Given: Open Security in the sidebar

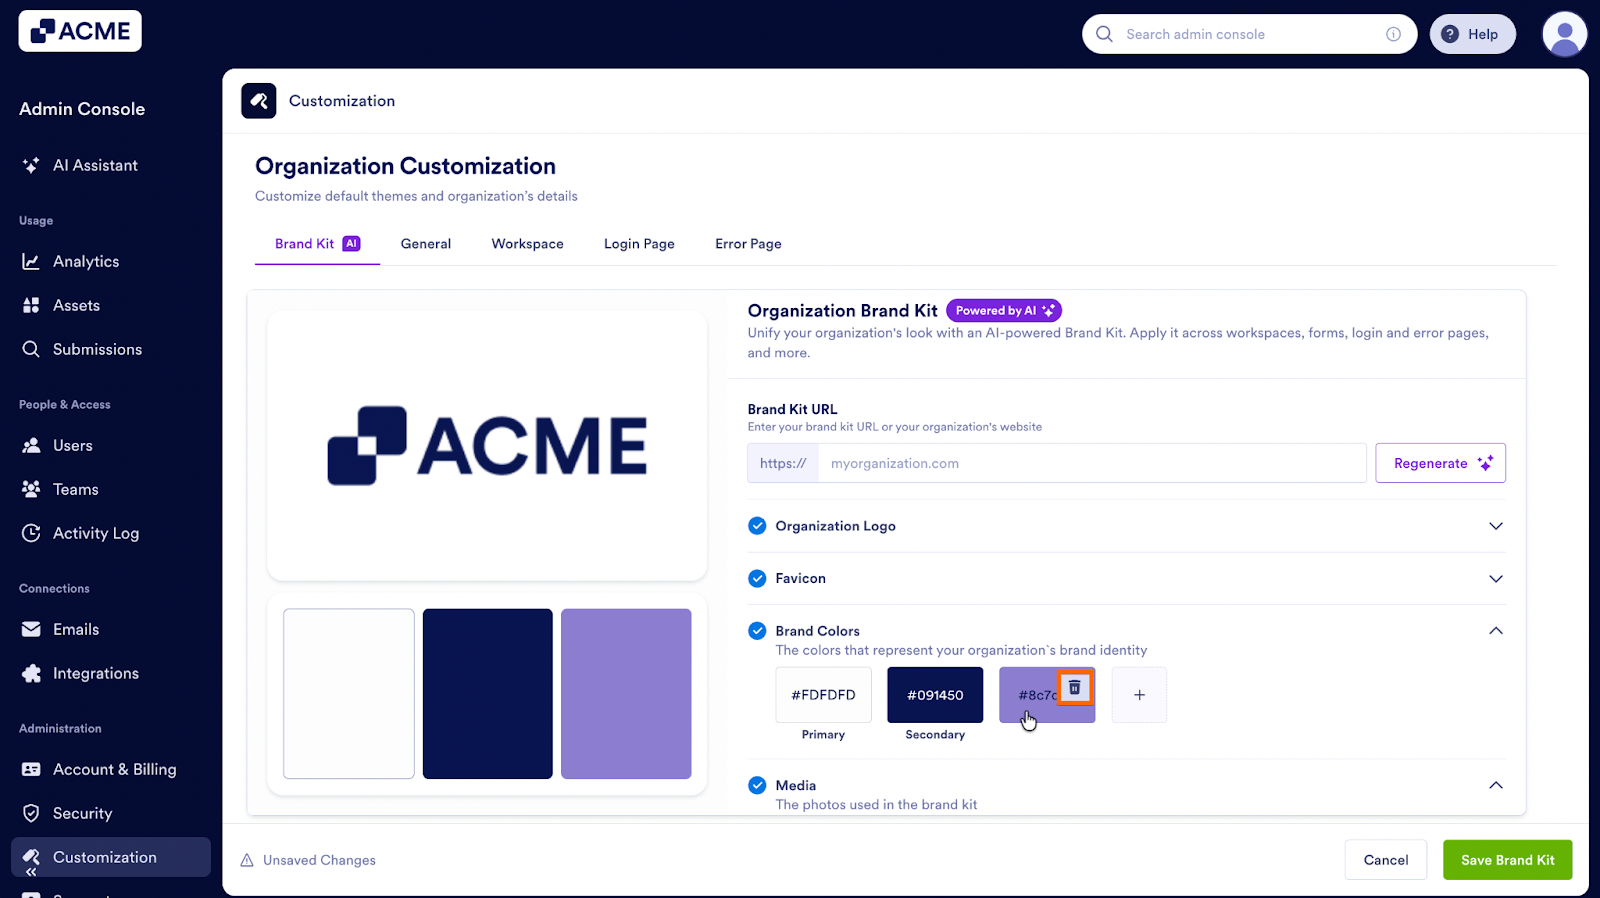Looking at the screenshot, I should click(110, 813).
